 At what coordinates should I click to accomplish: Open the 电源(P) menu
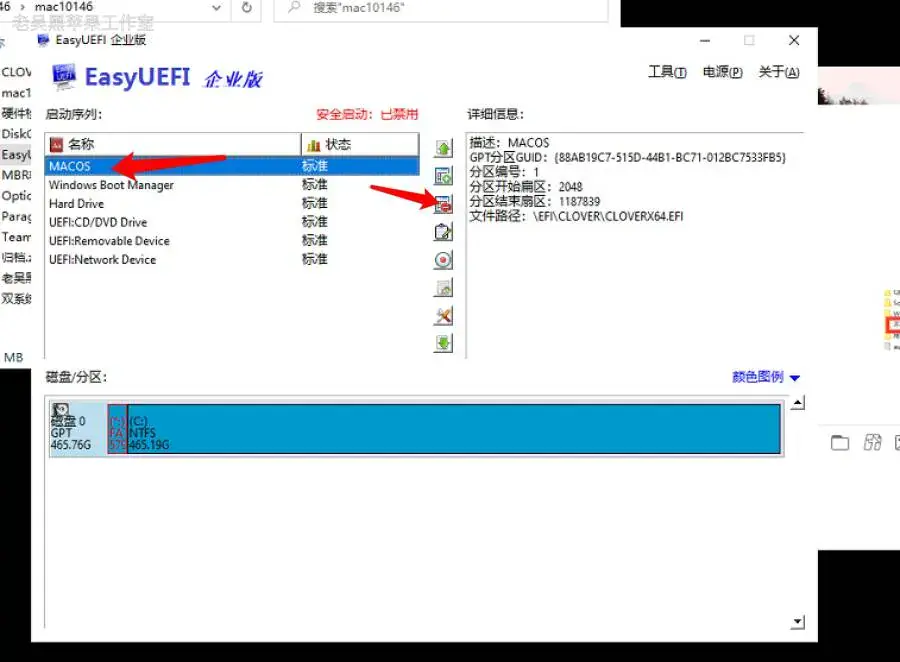(722, 72)
